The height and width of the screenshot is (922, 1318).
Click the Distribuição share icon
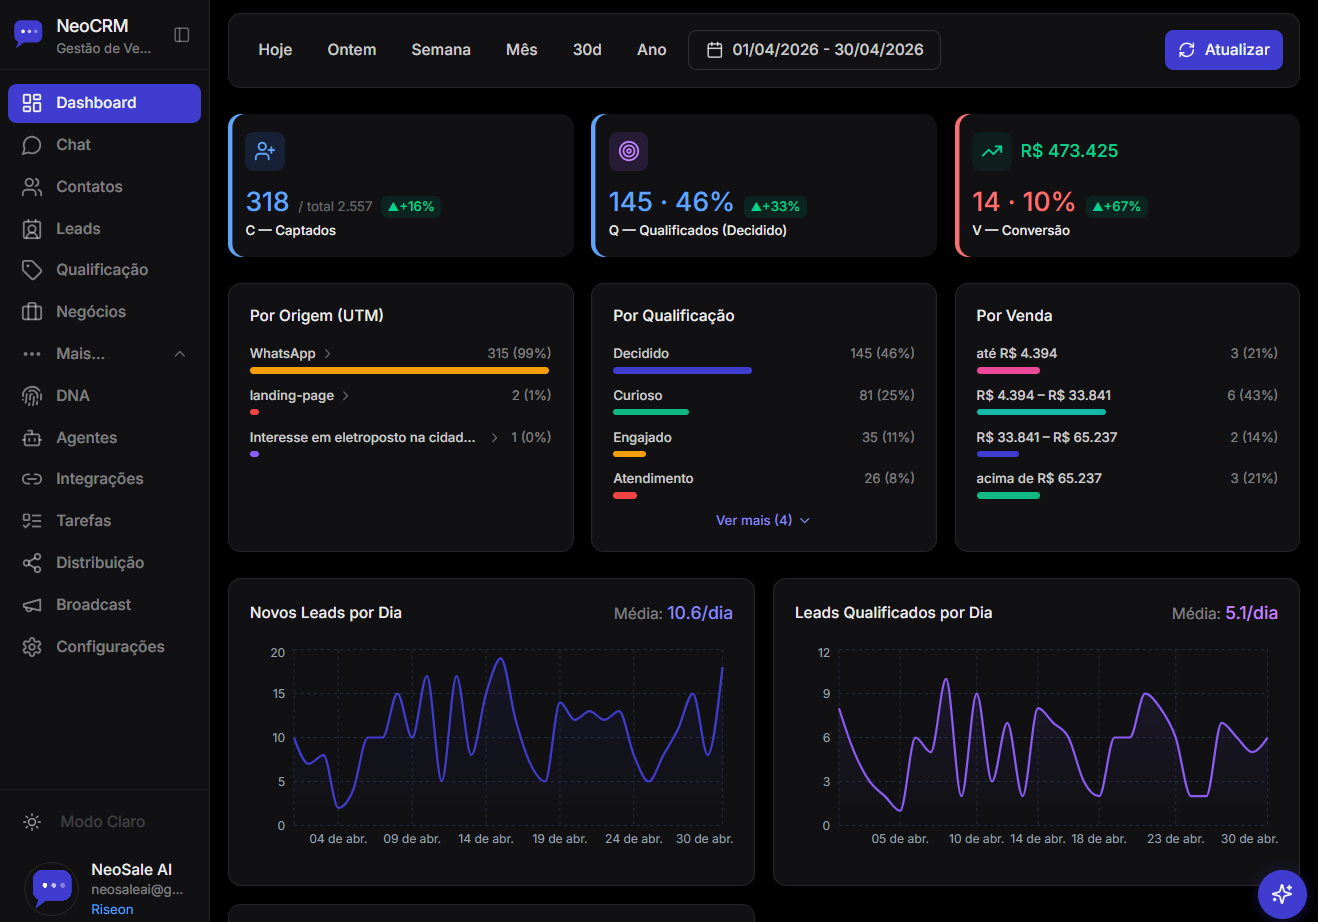coord(32,563)
